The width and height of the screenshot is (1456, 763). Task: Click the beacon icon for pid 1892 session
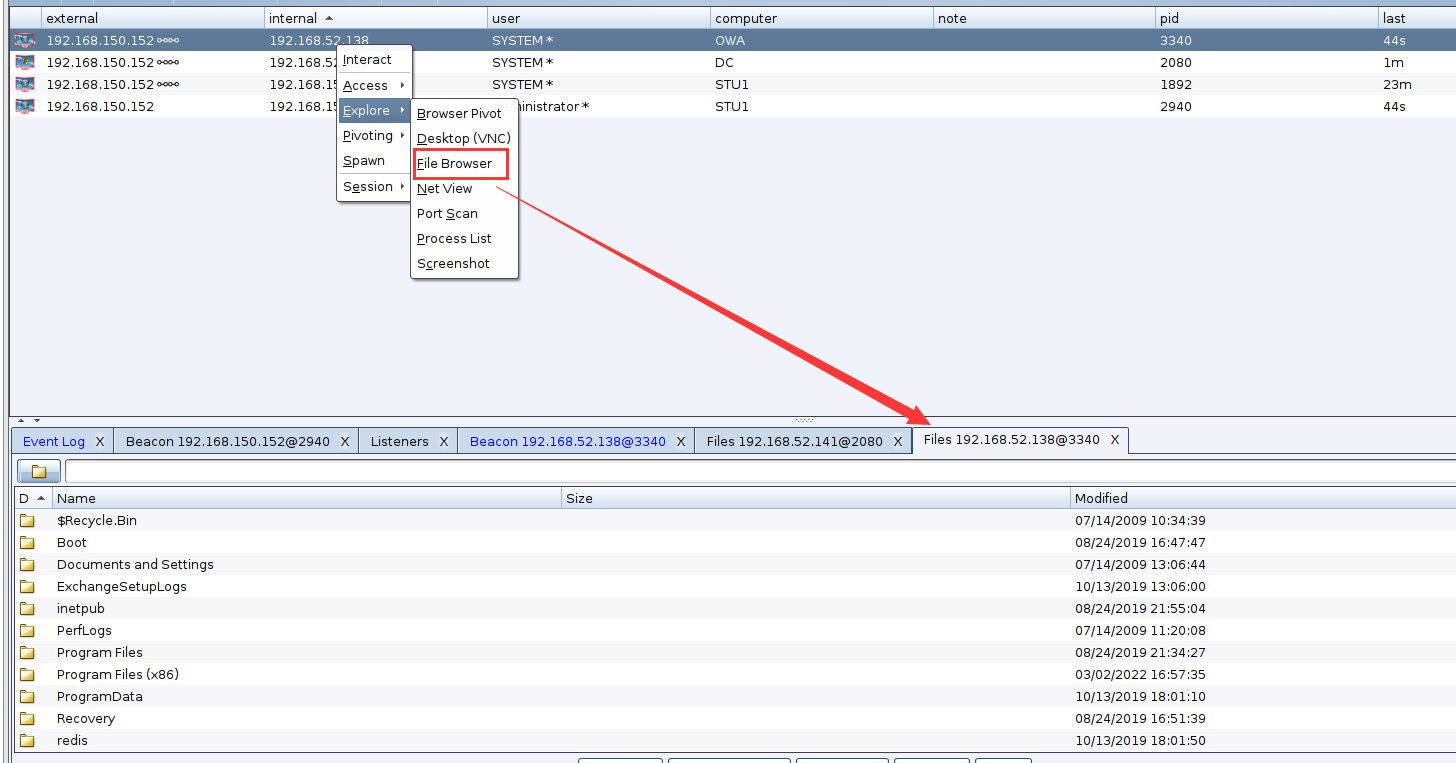[x=25, y=84]
